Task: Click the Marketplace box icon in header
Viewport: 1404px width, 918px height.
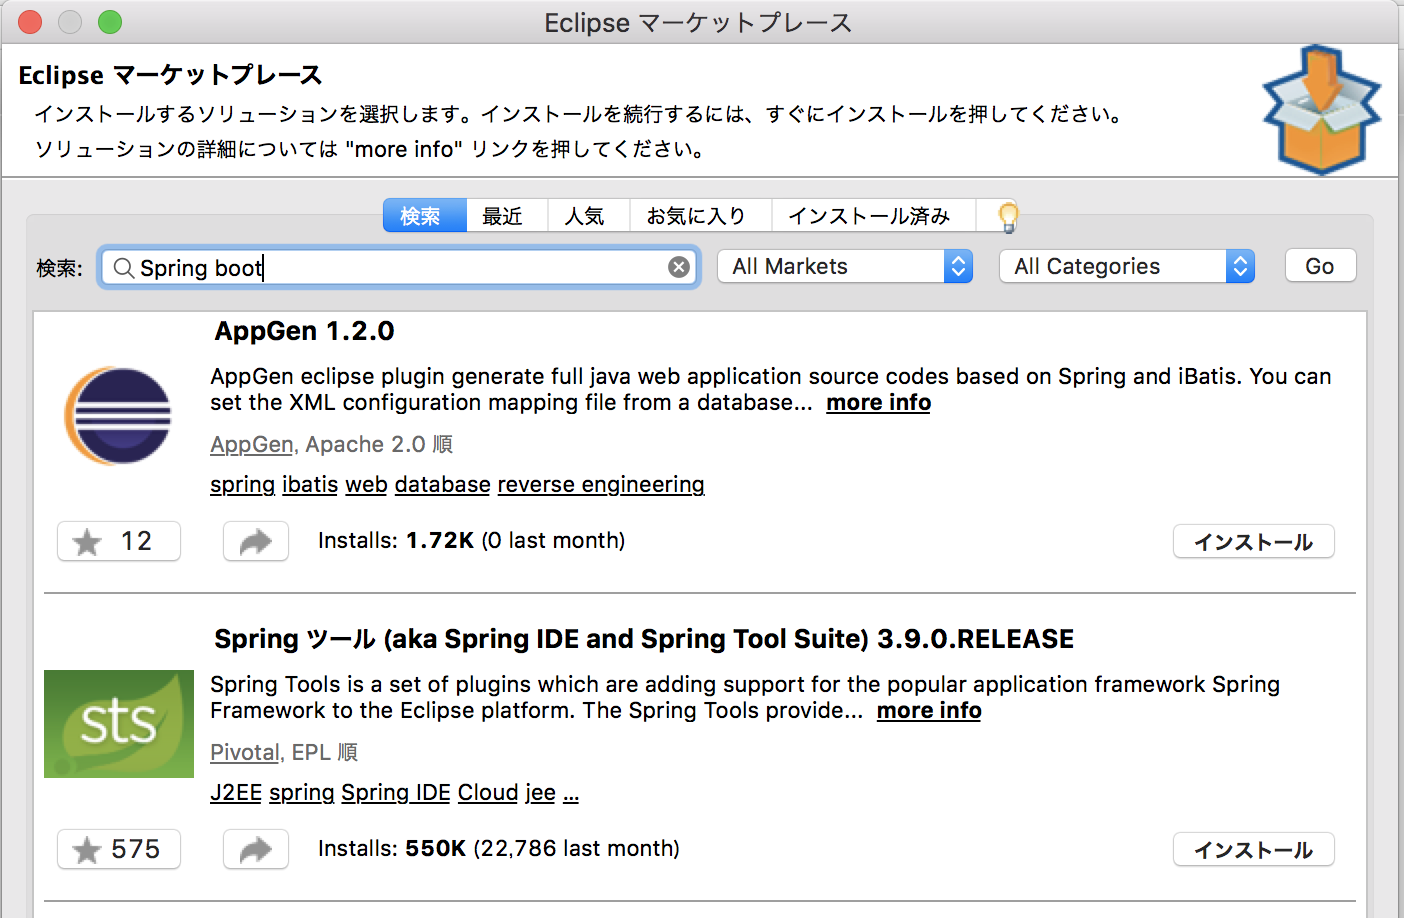Action: tap(1322, 109)
